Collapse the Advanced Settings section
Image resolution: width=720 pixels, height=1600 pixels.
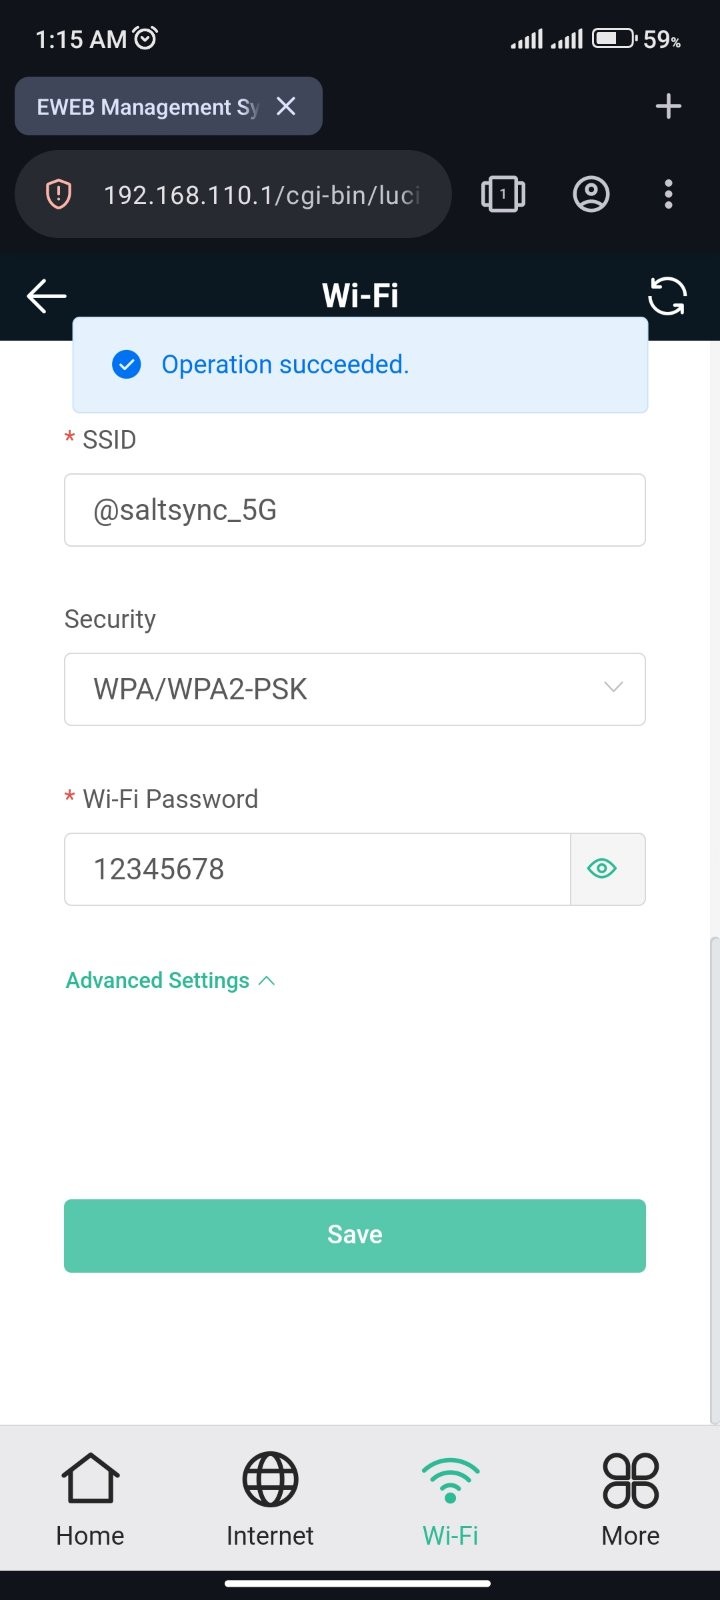(170, 980)
